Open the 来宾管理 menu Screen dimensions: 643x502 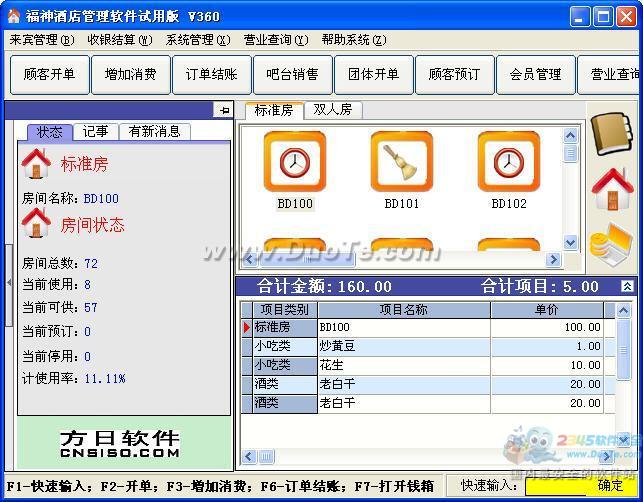coord(41,40)
